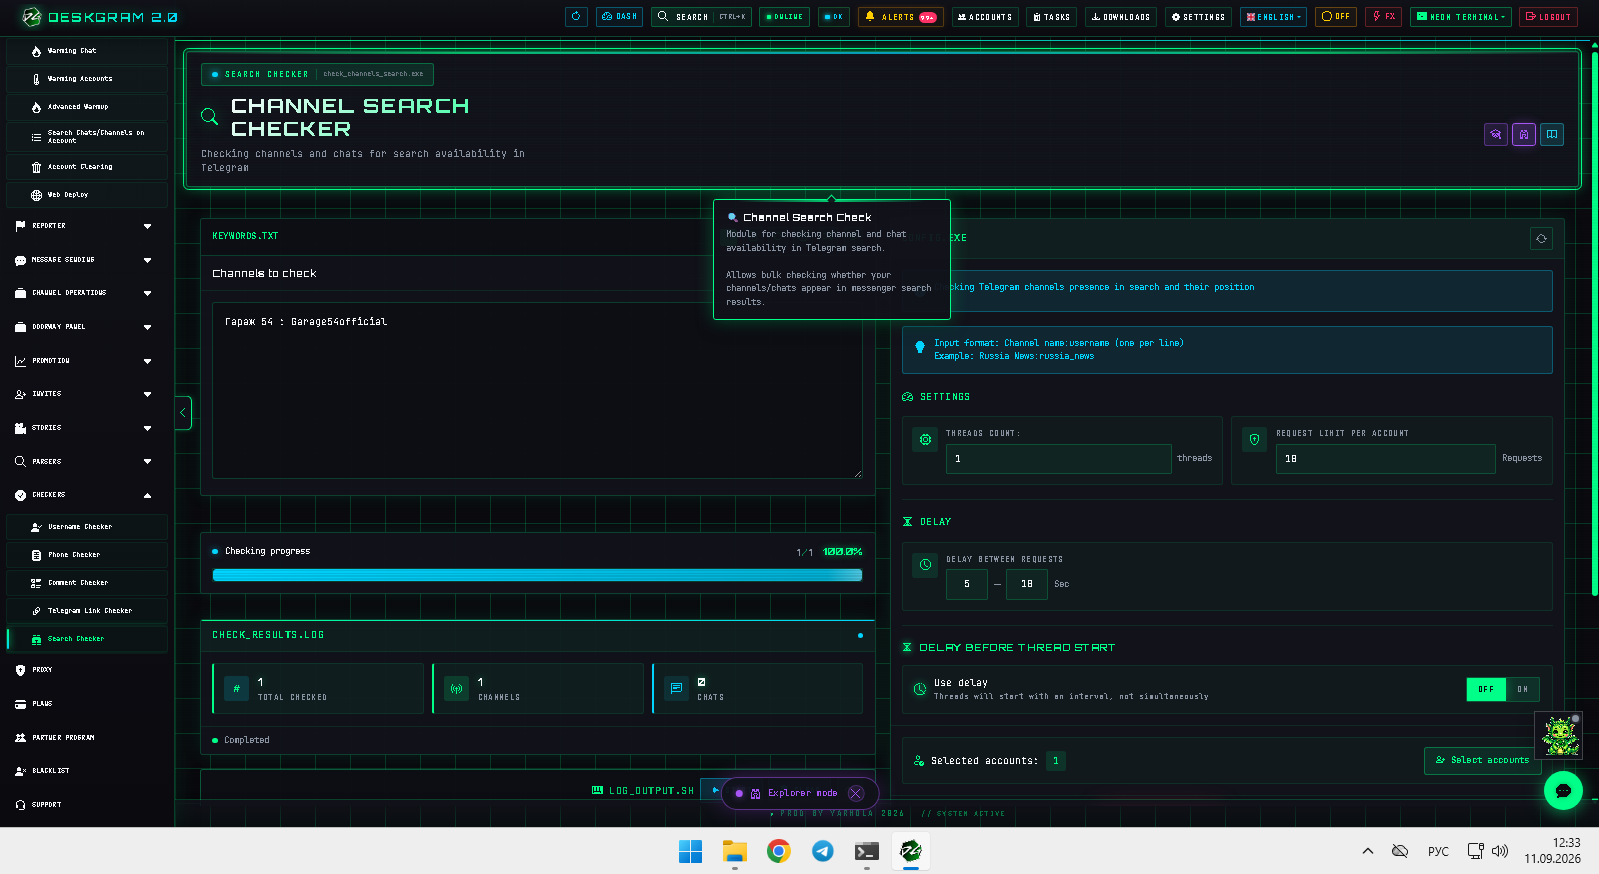
Task: Open Google Chrome from the taskbar
Action: pyautogui.click(x=779, y=851)
